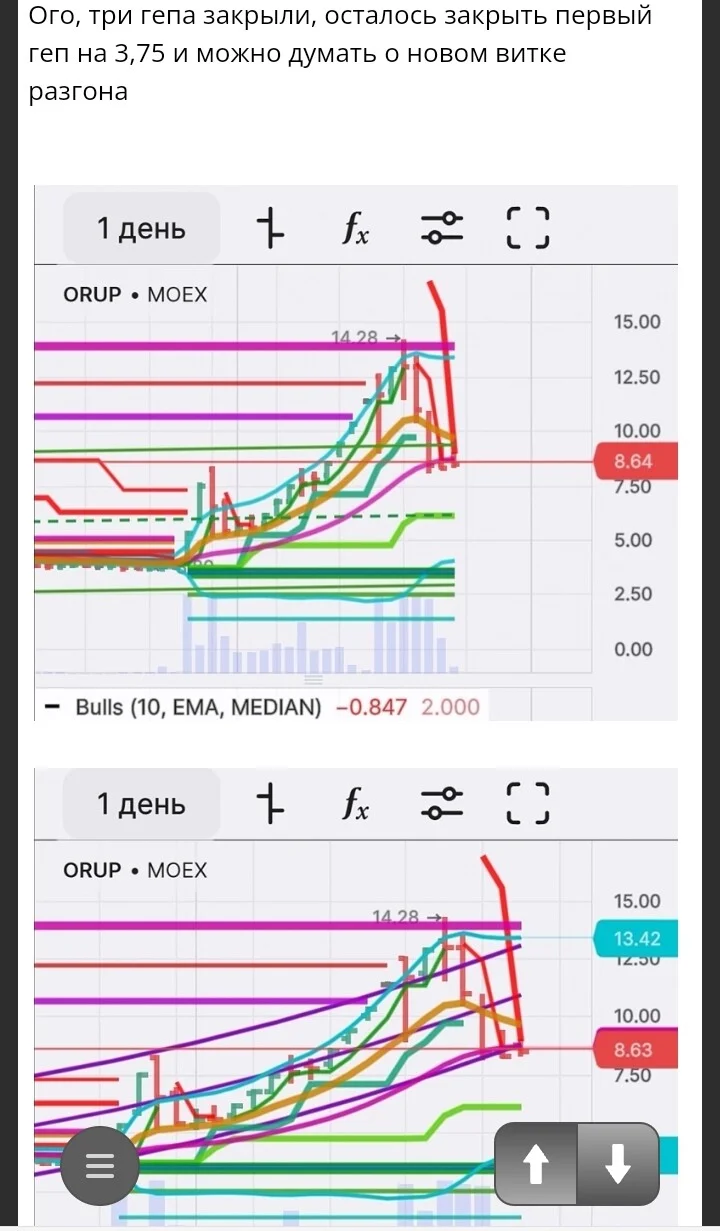Viewport: 720px width, 1231px height.
Task: Click the 8.64 price label on top chart
Action: (636, 462)
